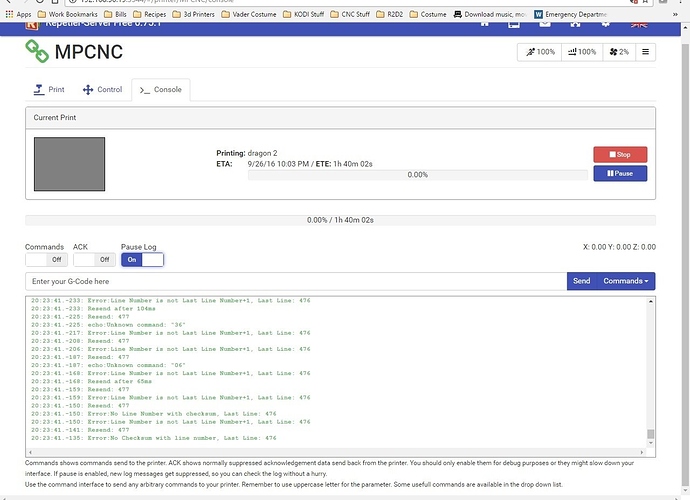The height and width of the screenshot is (500, 690).
Task: Open the Emergency Department bookmark
Action: (571, 15)
